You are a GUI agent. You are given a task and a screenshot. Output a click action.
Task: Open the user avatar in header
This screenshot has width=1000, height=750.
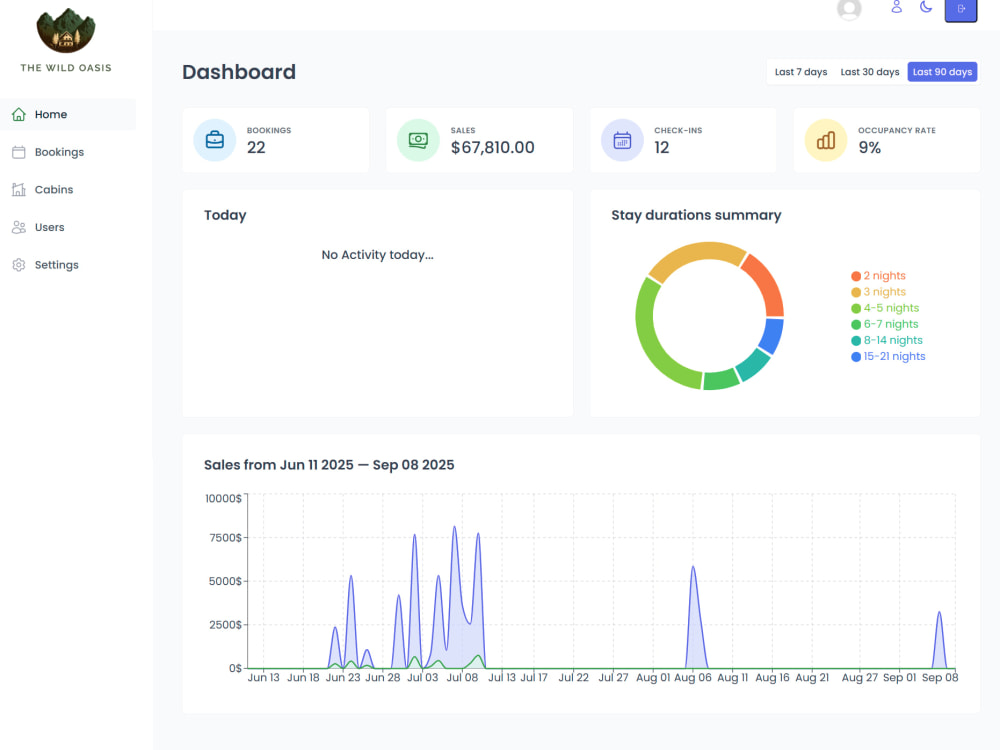849,9
